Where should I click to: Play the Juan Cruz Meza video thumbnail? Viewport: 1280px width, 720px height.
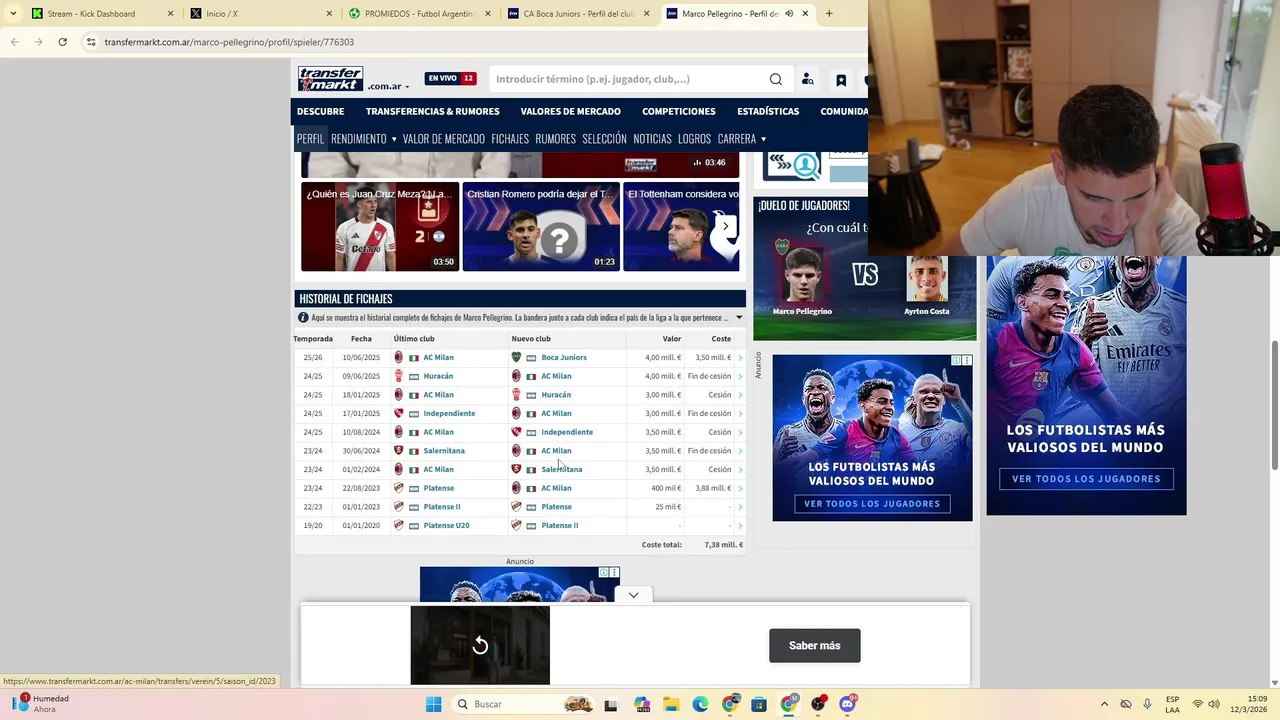tap(380, 227)
